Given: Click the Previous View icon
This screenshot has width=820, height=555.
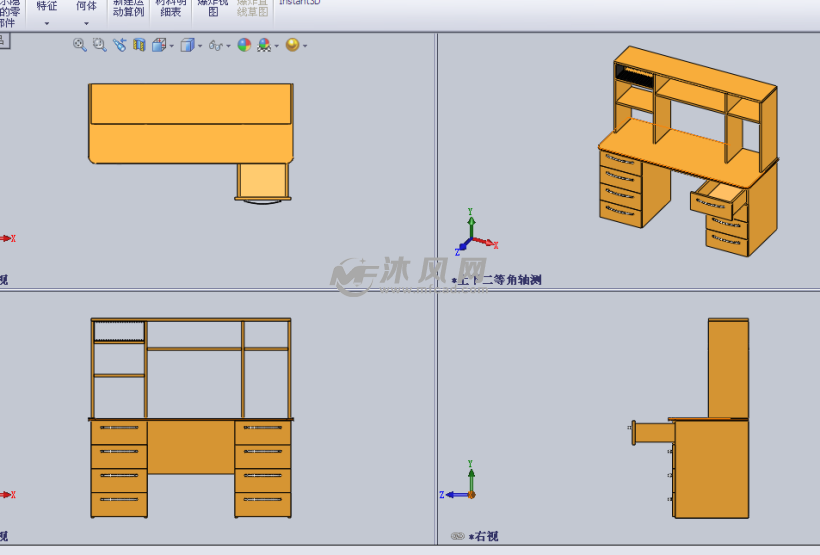Looking at the screenshot, I should coord(119,45).
